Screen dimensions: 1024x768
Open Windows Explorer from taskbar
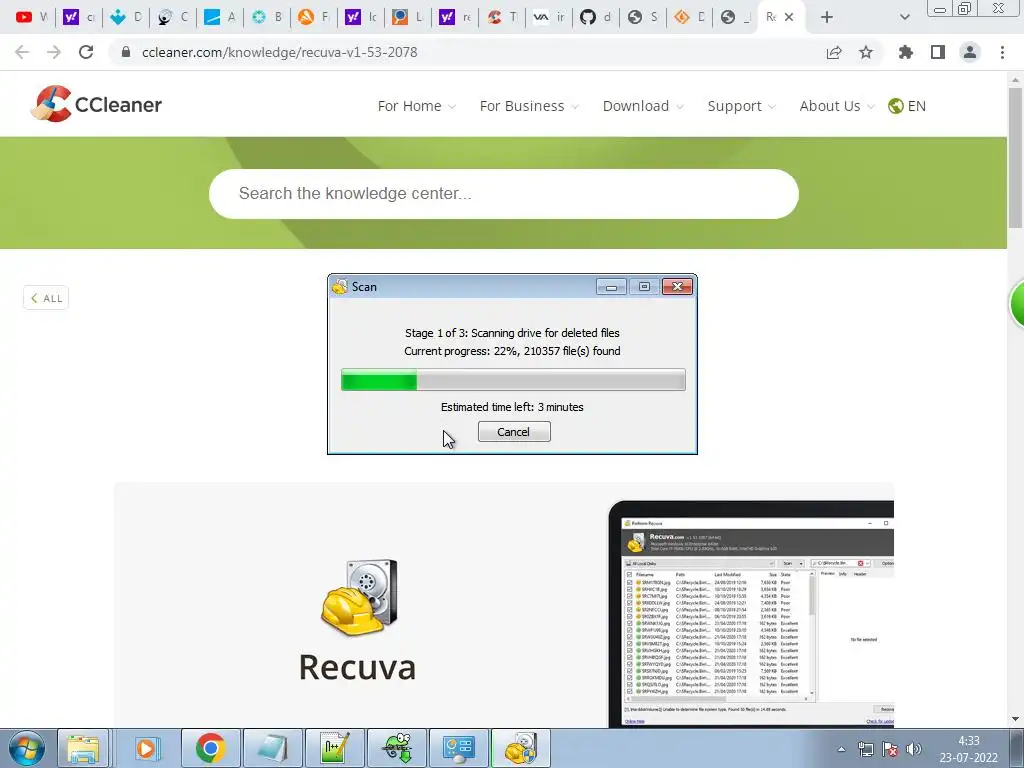[83, 748]
